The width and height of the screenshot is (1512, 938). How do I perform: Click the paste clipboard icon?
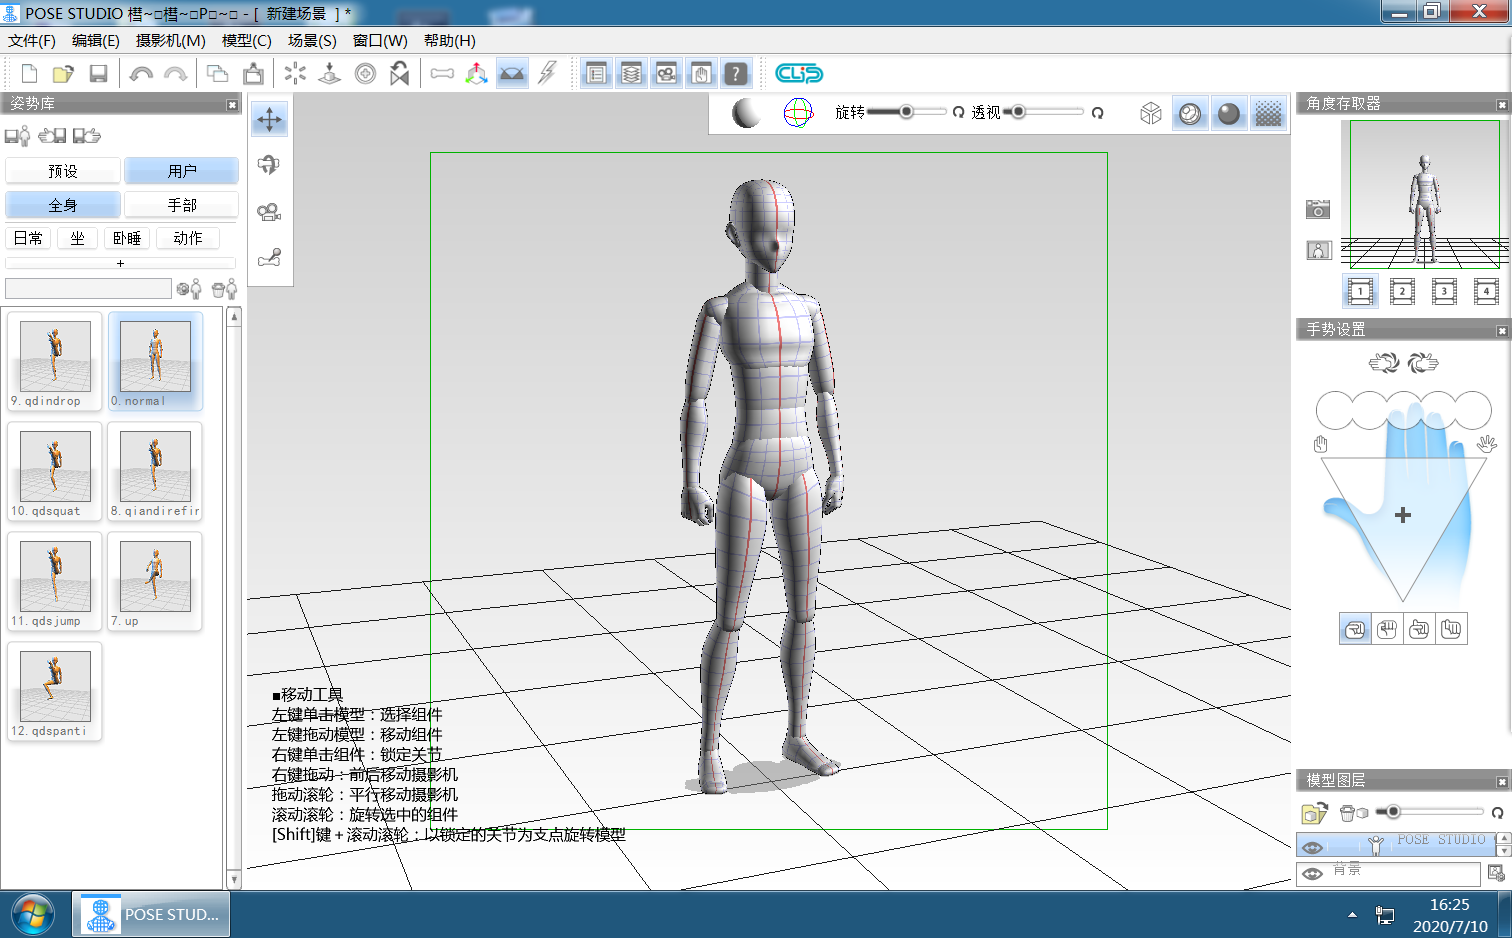[x=253, y=74]
